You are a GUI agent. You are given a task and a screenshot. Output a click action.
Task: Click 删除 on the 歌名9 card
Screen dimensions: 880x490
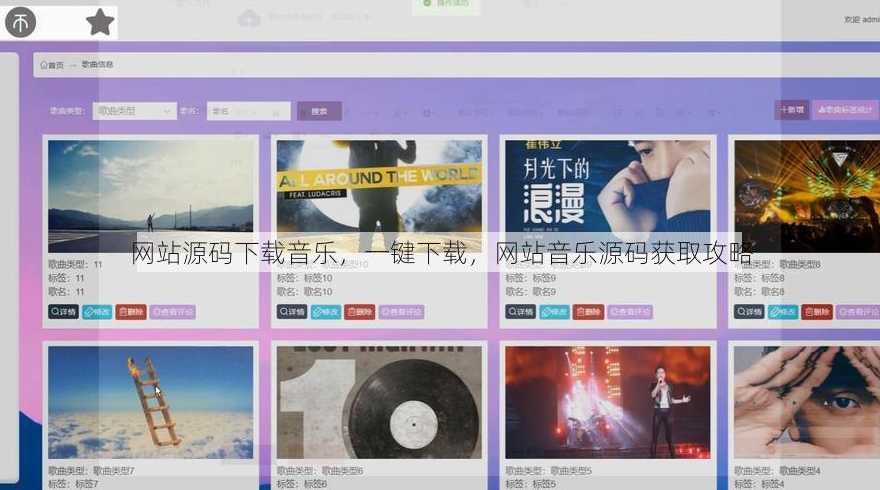(x=588, y=312)
